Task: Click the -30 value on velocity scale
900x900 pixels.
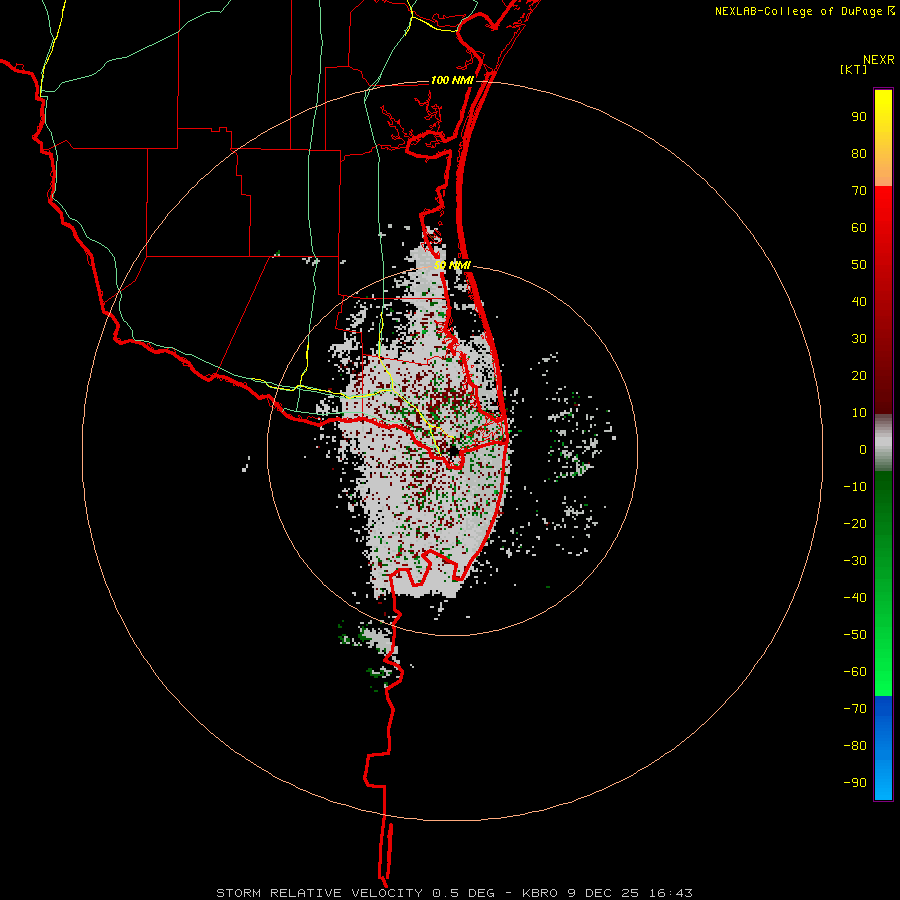Action: coord(855,561)
